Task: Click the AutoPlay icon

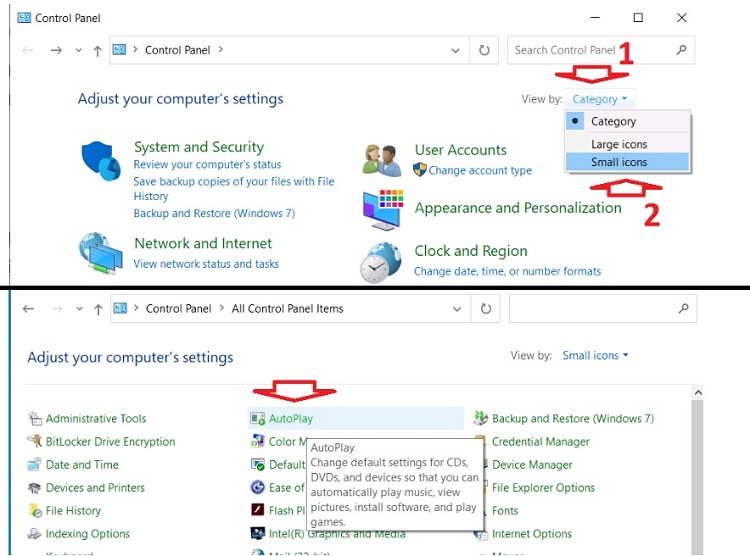Action: point(257,419)
